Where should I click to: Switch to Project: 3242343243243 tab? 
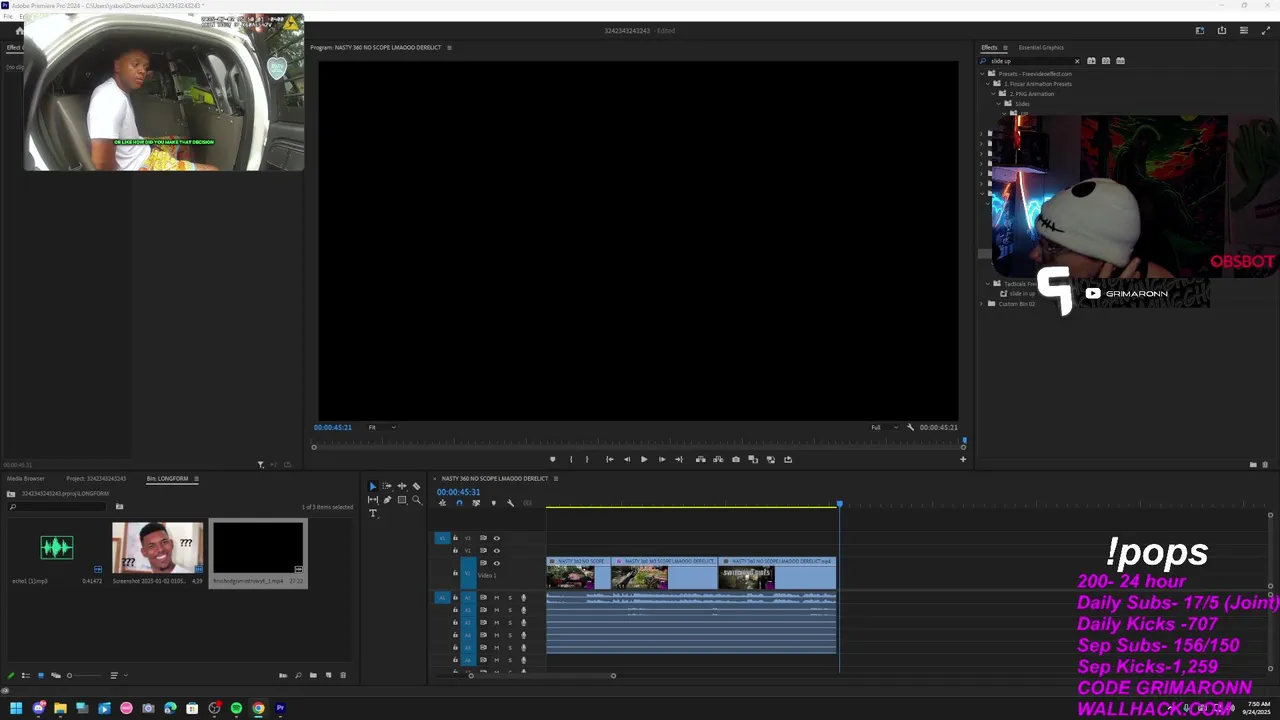tap(96, 478)
